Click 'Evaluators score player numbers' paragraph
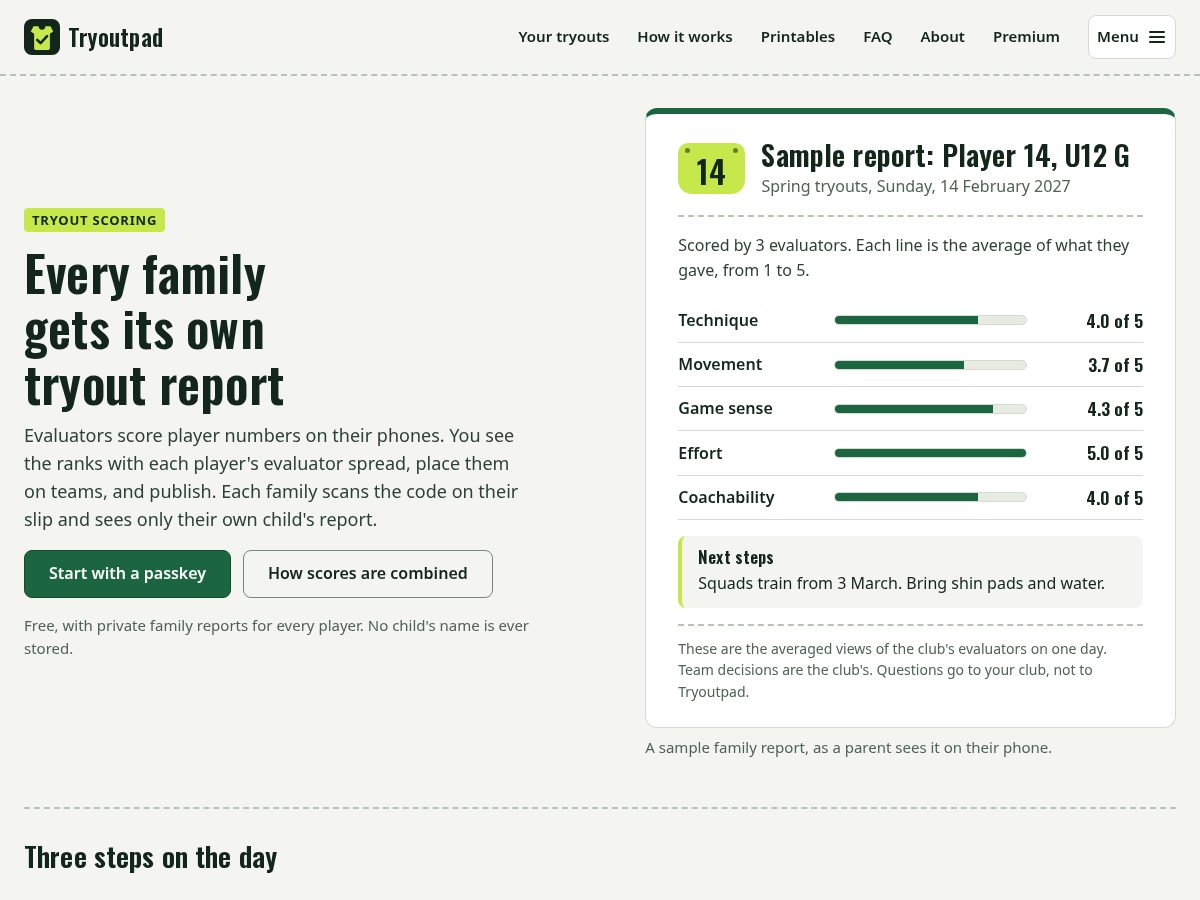The height and width of the screenshot is (900, 1200). tap(271, 478)
